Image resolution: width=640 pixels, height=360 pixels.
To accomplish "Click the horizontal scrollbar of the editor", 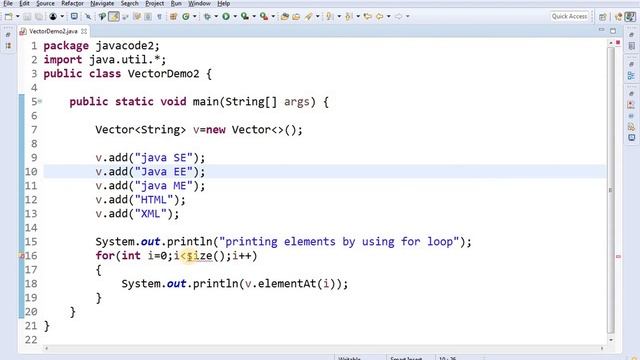I will tap(324, 348).
